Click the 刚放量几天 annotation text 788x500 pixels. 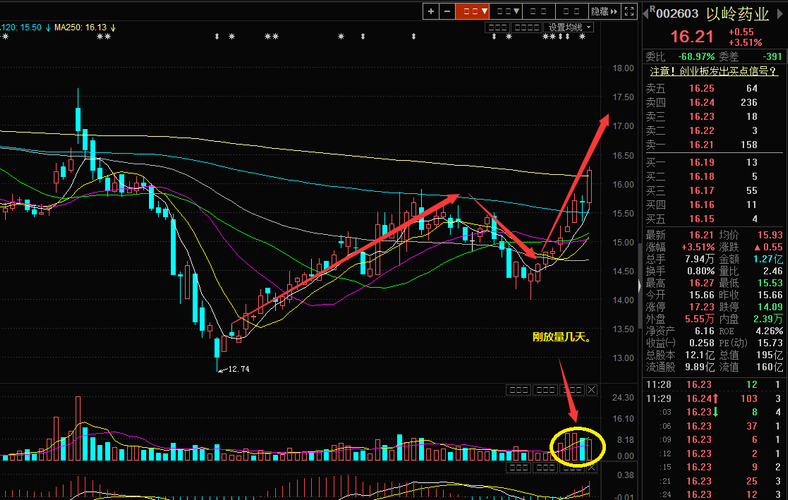pos(562,337)
